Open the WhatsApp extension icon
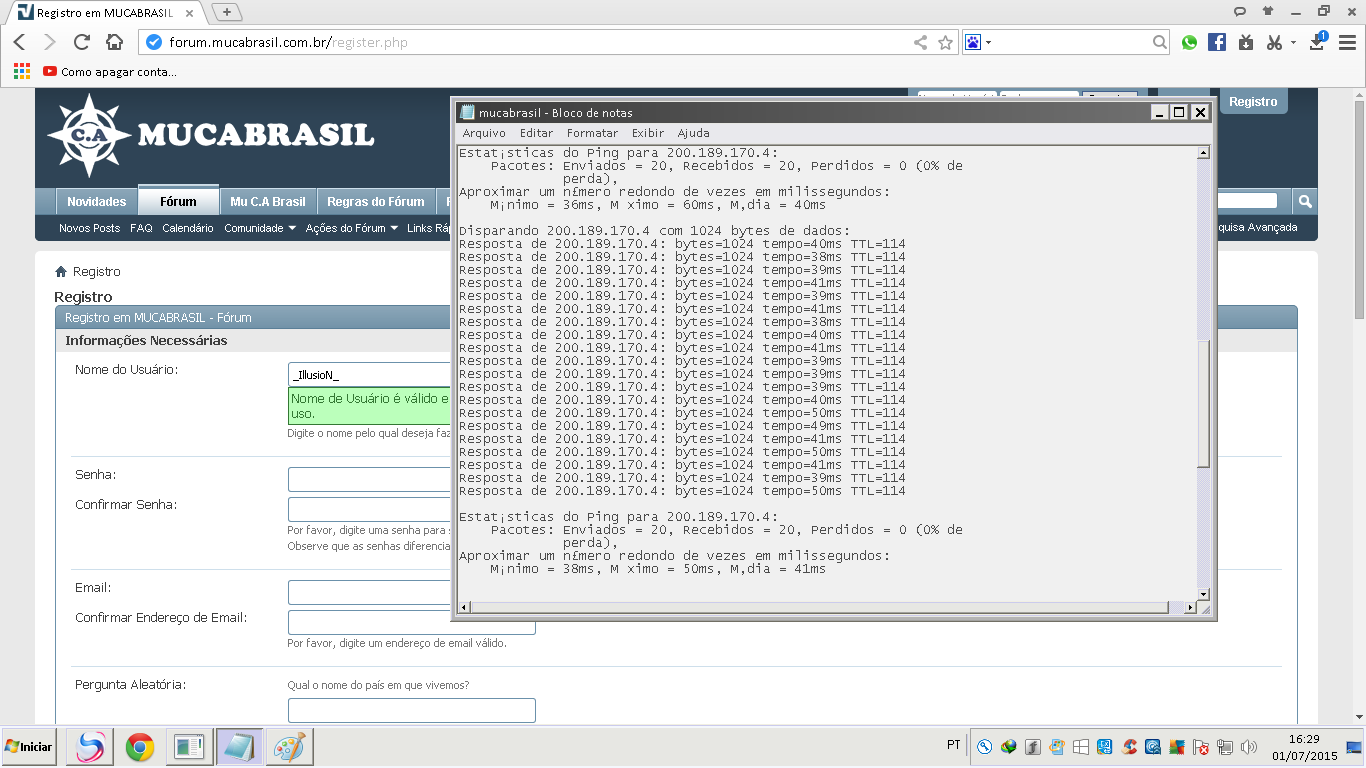 [1189, 42]
